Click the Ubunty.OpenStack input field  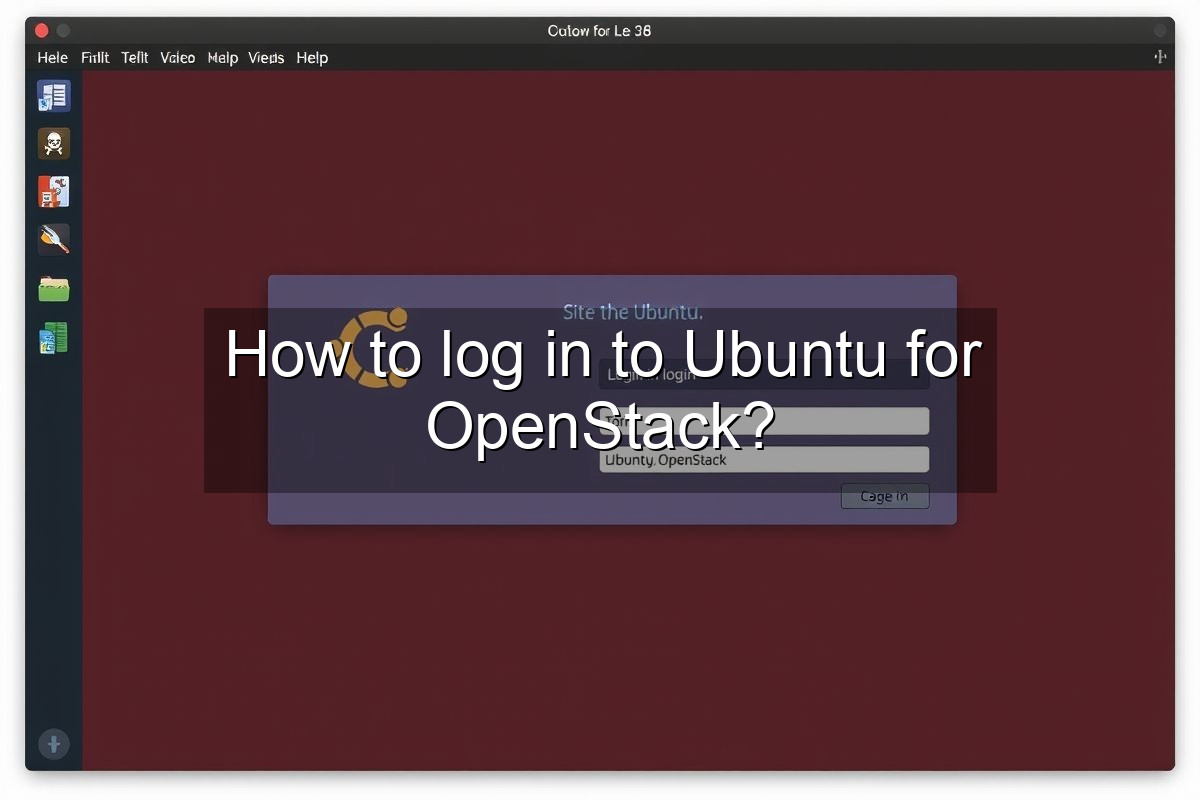[764, 460]
